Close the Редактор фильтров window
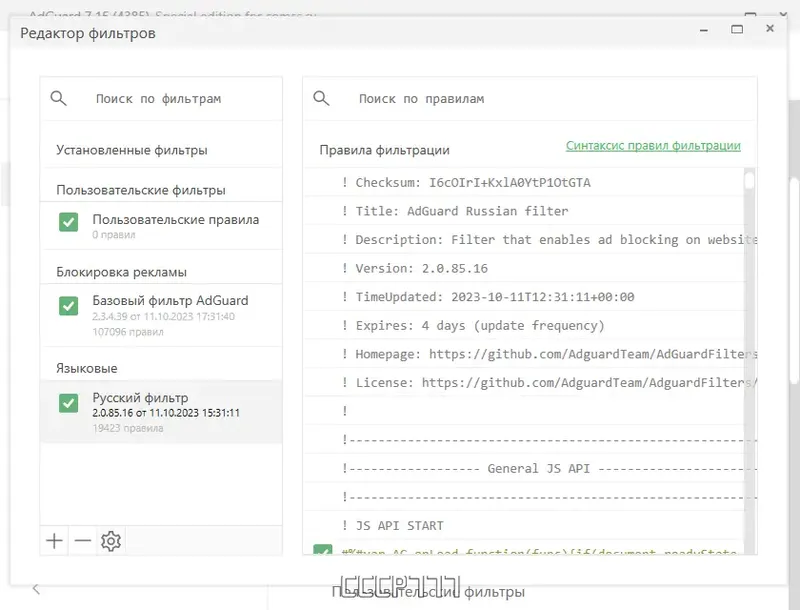 click(770, 29)
